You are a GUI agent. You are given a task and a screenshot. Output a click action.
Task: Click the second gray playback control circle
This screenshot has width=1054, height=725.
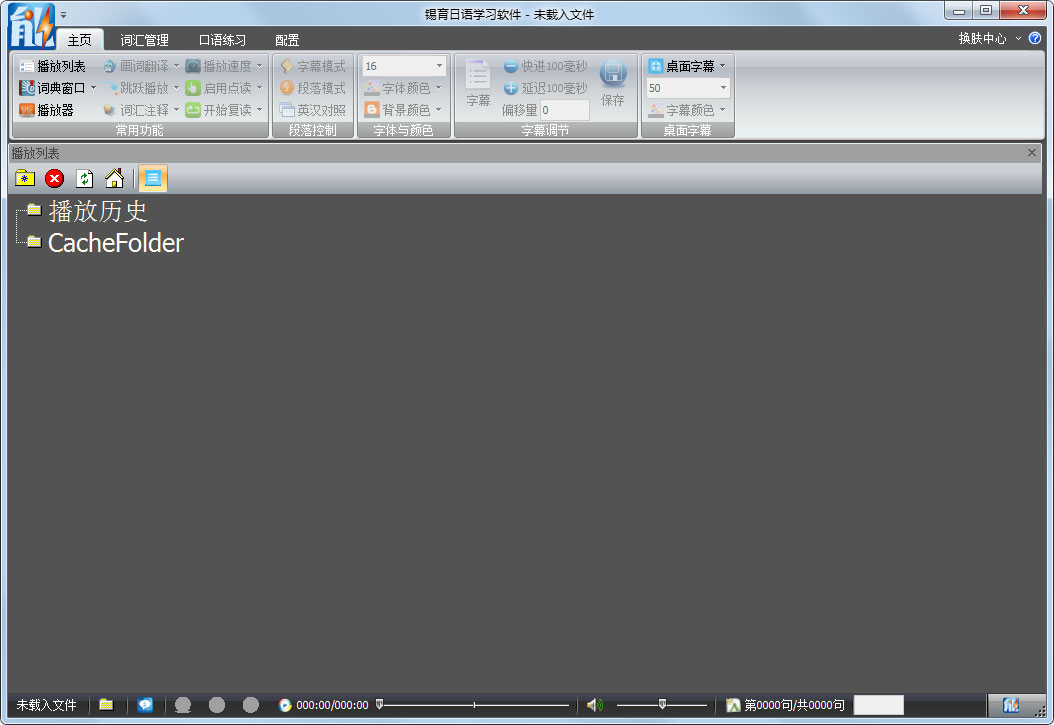[216, 705]
